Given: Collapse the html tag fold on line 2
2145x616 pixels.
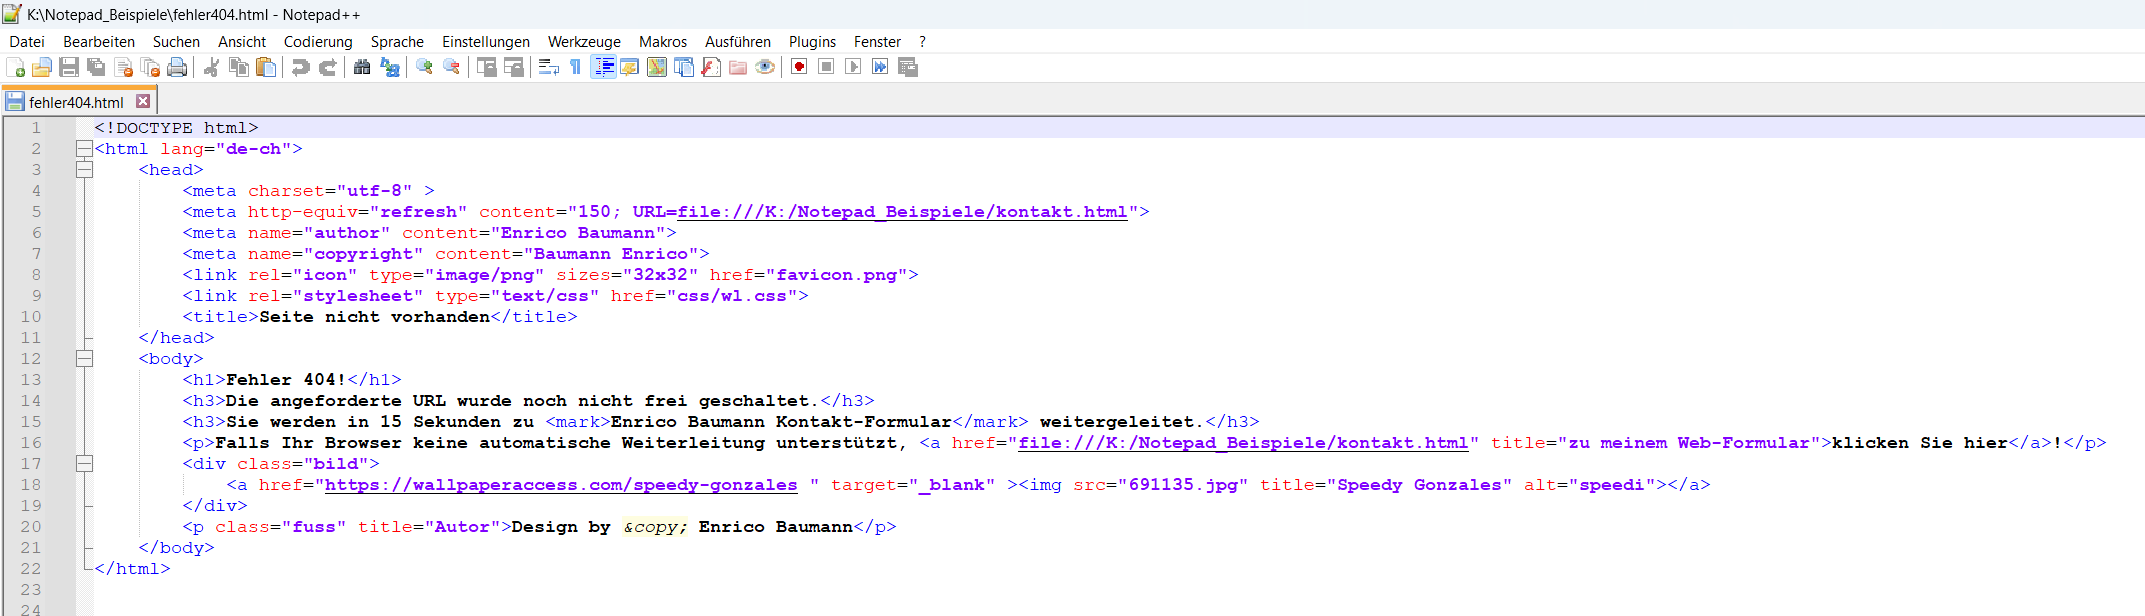Looking at the screenshot, I should click(85, 149).
